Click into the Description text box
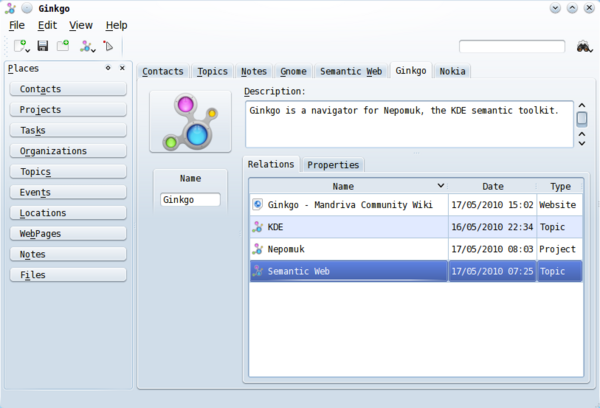The width and height of the screenshot is (600, 408). coord(409,124)
